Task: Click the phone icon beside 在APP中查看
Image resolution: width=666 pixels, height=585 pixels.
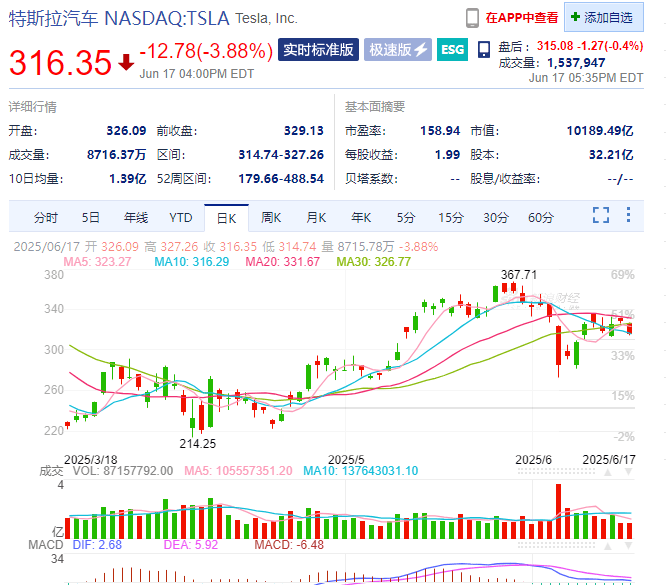Action: (x=472, y=18)
